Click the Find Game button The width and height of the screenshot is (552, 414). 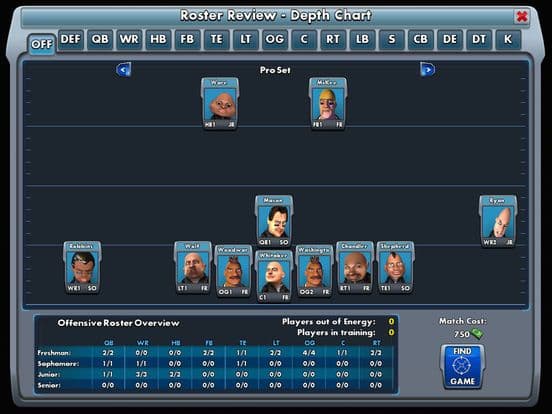pos(462,366)
